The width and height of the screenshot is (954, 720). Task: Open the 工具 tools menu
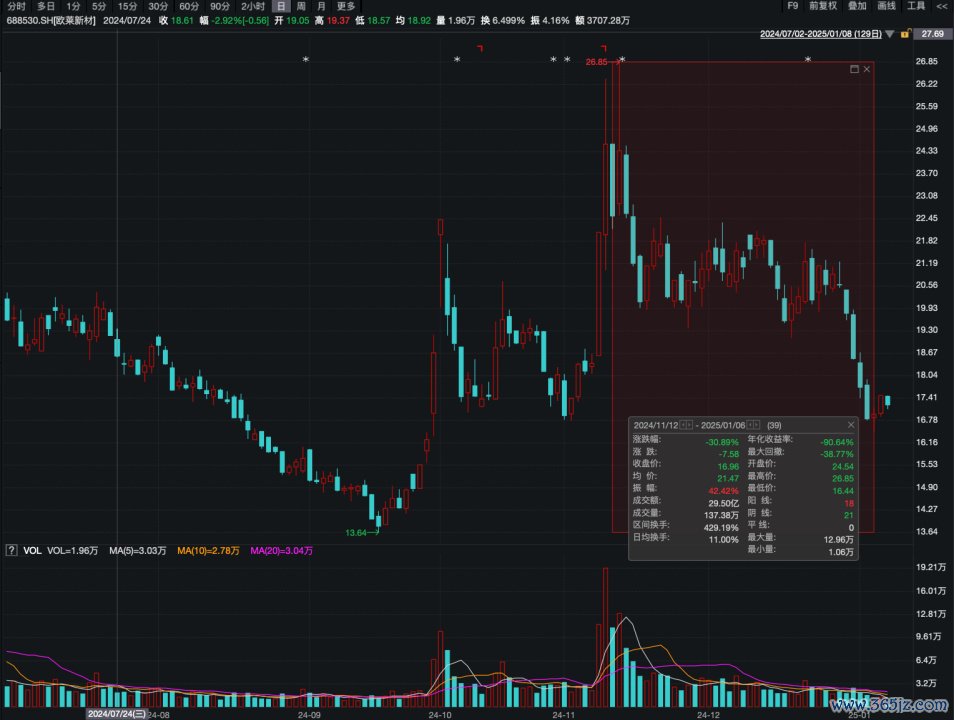(x=916, y=6)
